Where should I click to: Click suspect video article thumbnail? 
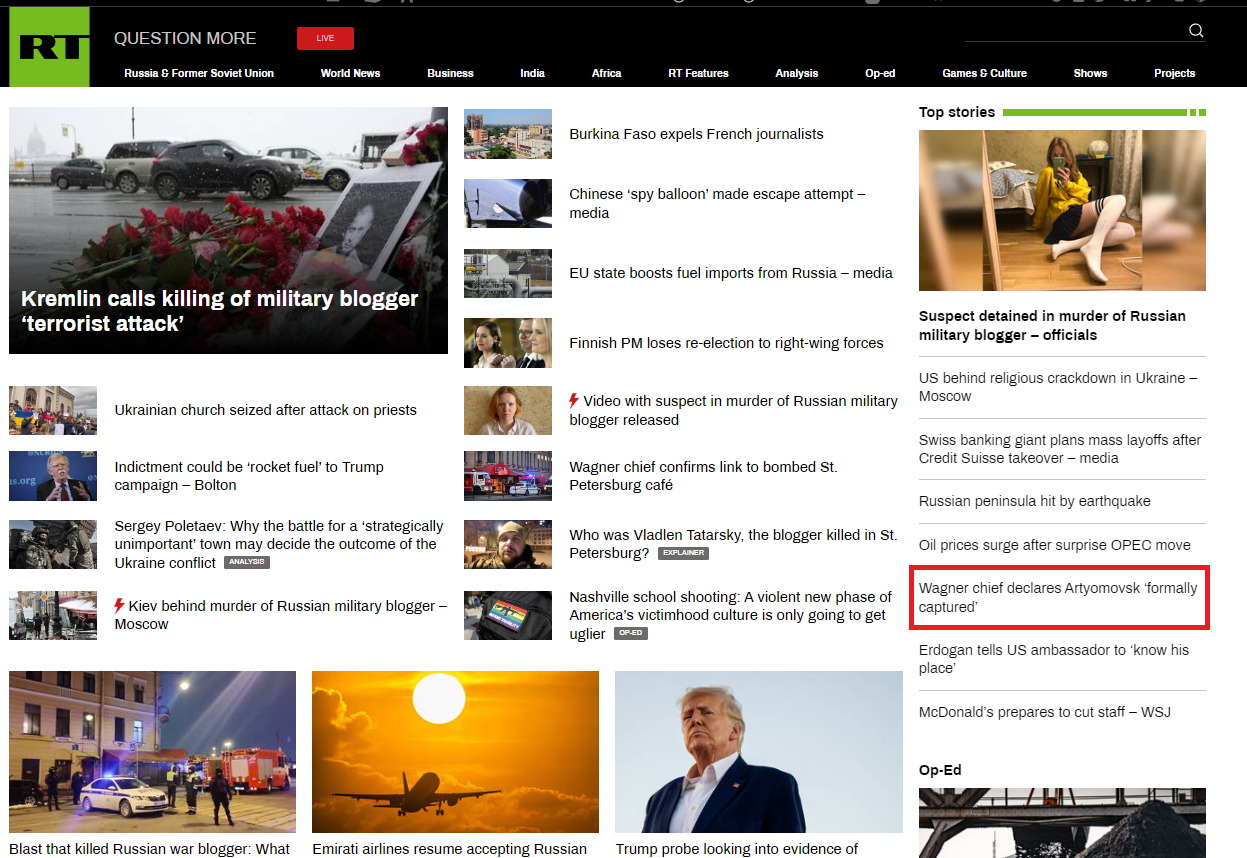tap(508, 410)
